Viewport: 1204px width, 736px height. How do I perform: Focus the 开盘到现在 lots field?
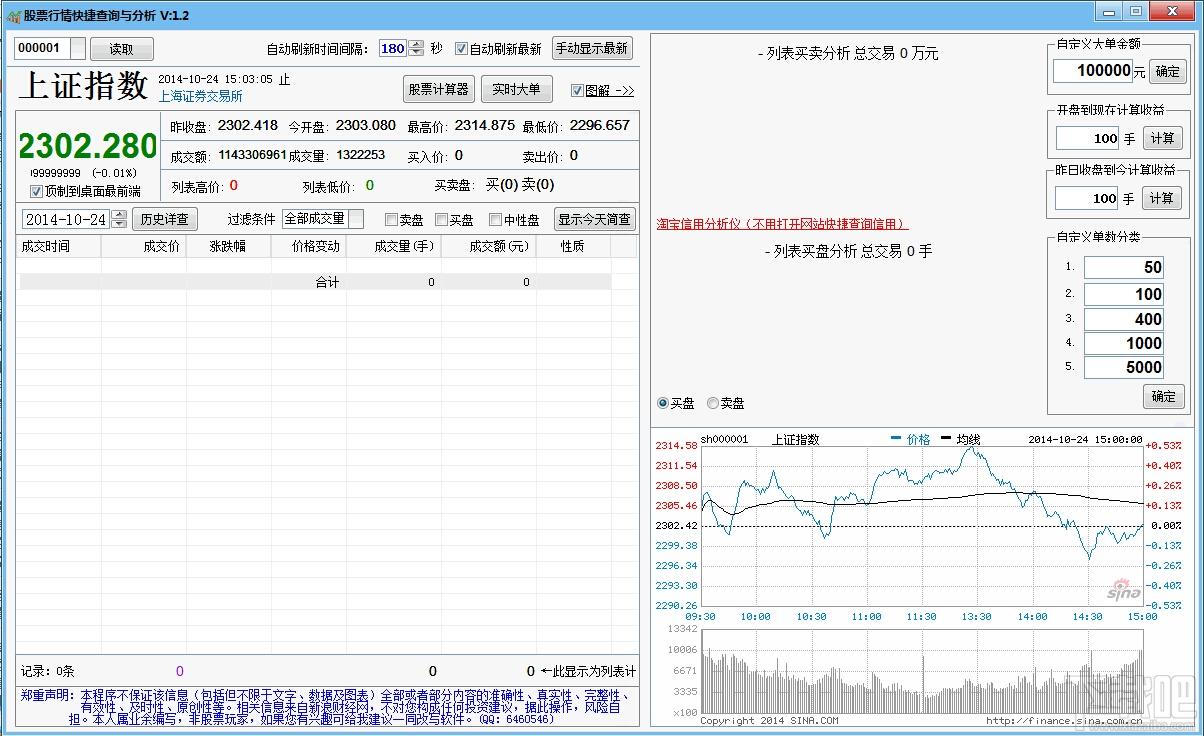pyautogui.click(x=1088, y=139)
